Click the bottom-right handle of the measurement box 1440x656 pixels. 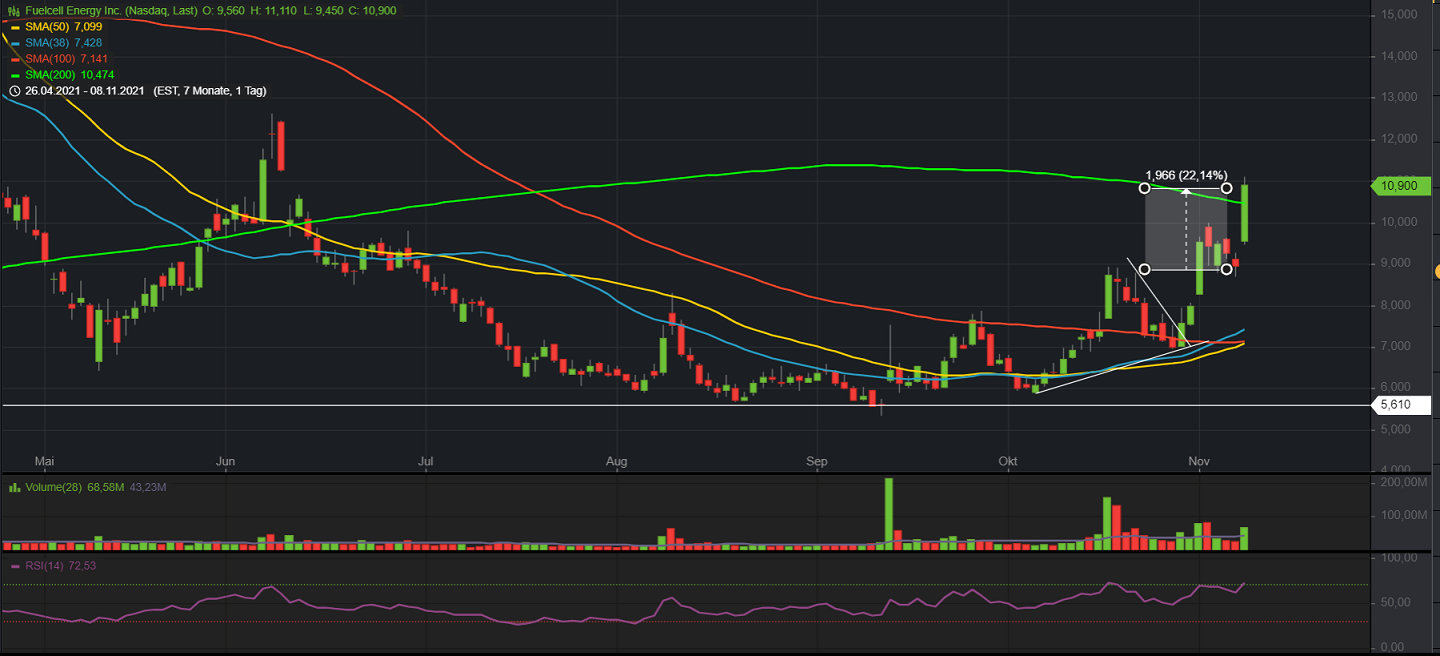(x=1227, y=269)
